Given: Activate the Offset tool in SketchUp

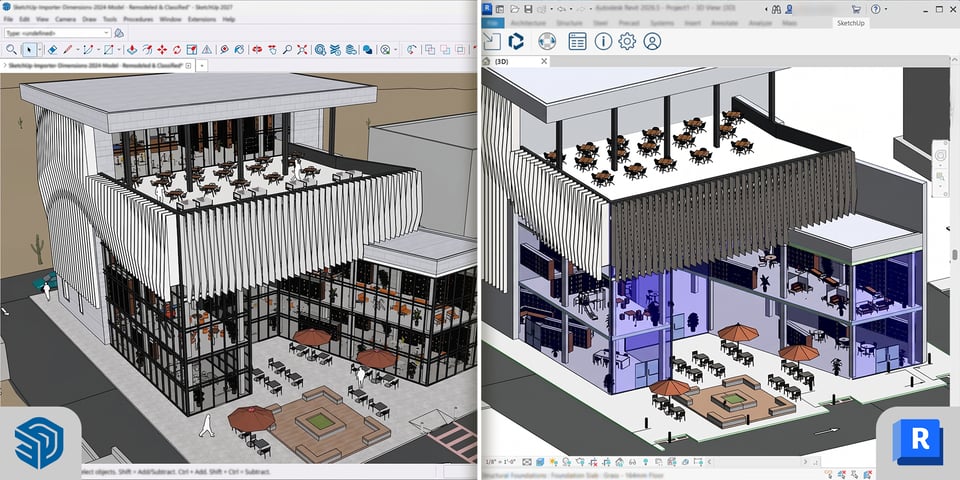Looking at the screenshot, I should [147, 50].
